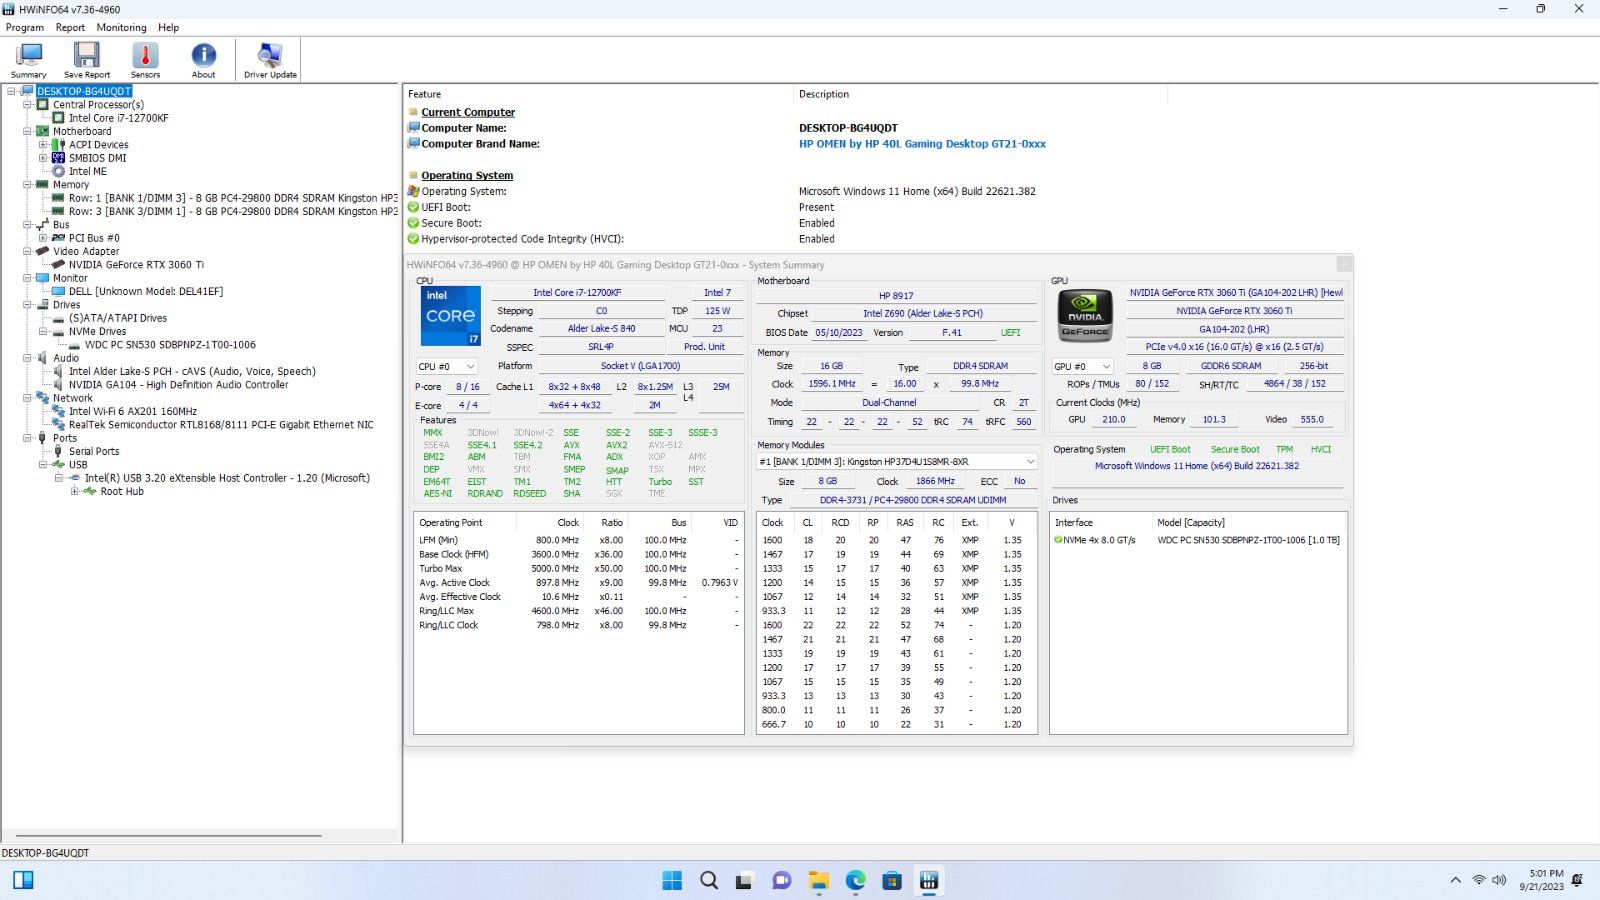Click the Intel Core i7 logo
Image resolution: width=1600 pixels, height=900 pixels.
pos(450,316)
